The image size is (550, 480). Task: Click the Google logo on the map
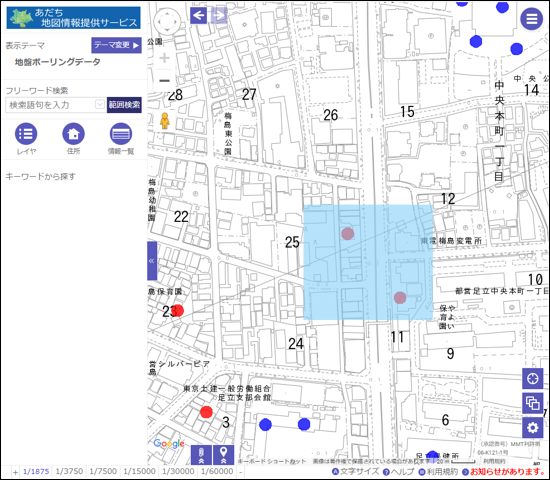(169, 444)
